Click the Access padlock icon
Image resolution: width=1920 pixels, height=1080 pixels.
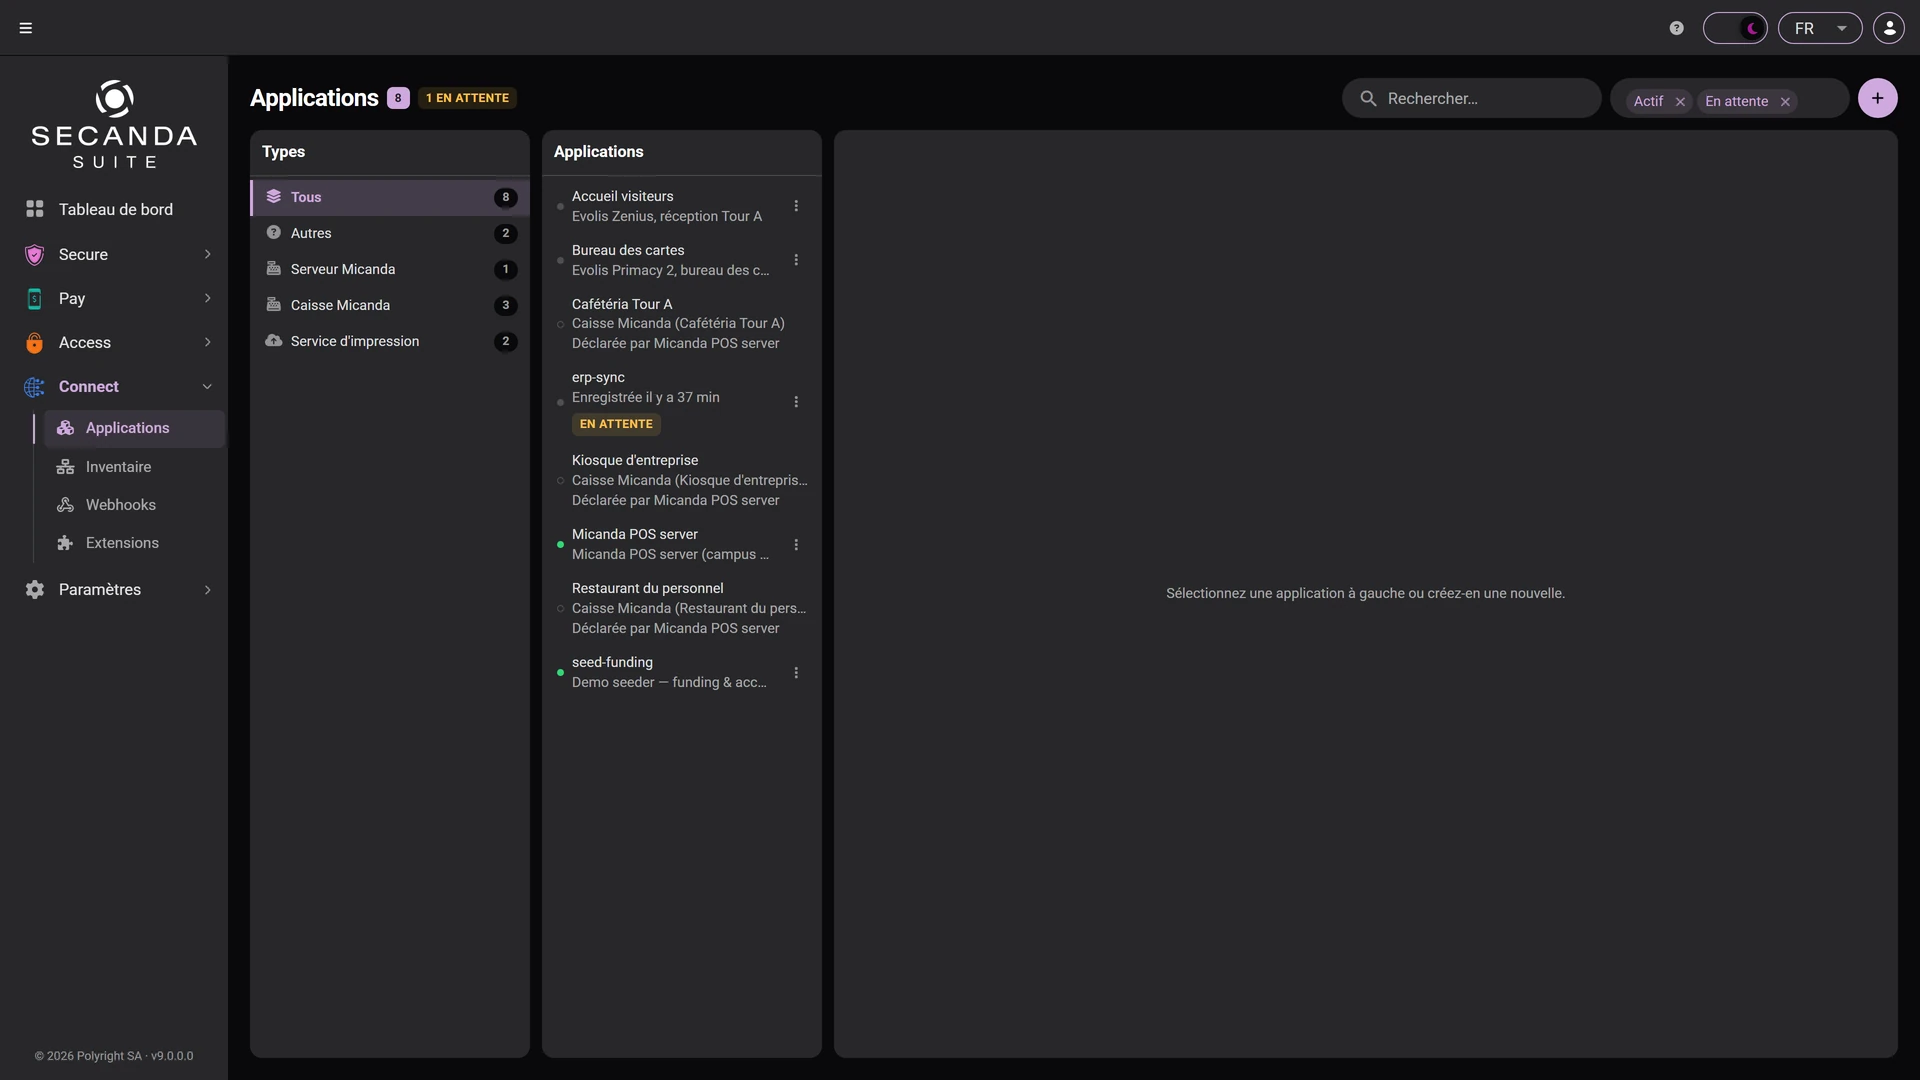click(x=35, y=342)
